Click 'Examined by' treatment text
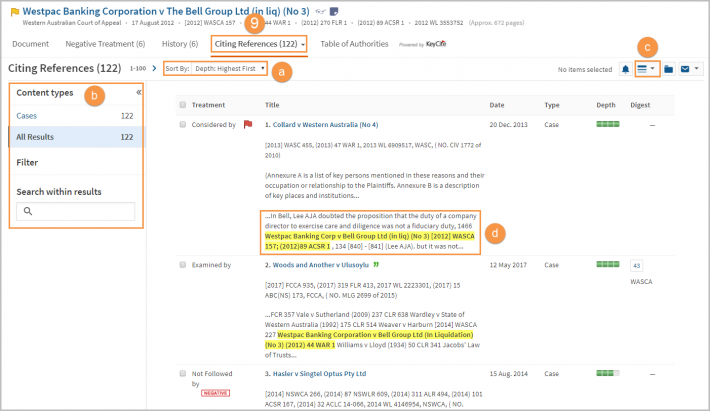The image size is (710, 411). (x=211, y=265)
